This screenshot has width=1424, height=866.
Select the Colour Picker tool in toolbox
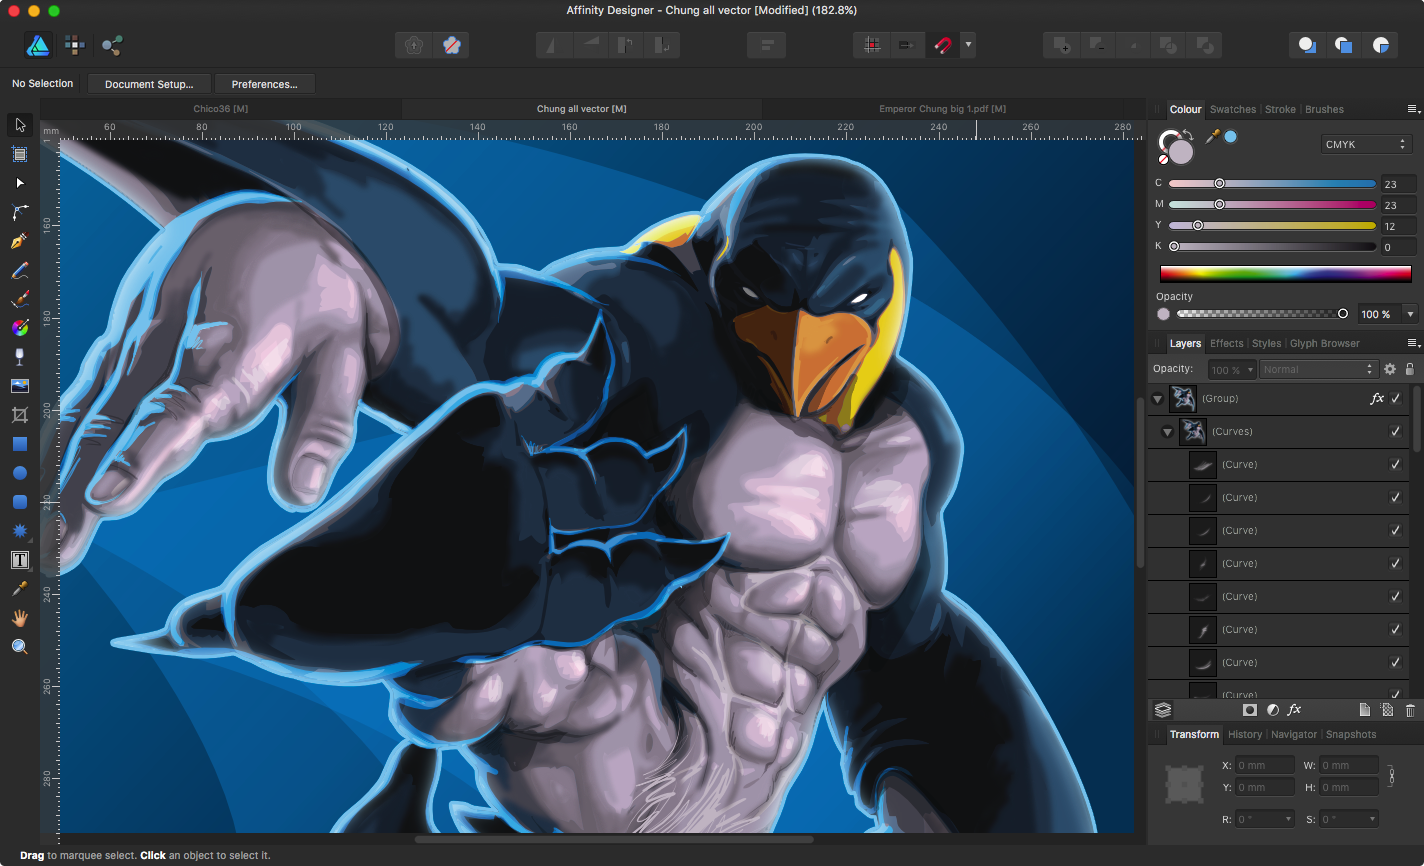coord(19,589)
